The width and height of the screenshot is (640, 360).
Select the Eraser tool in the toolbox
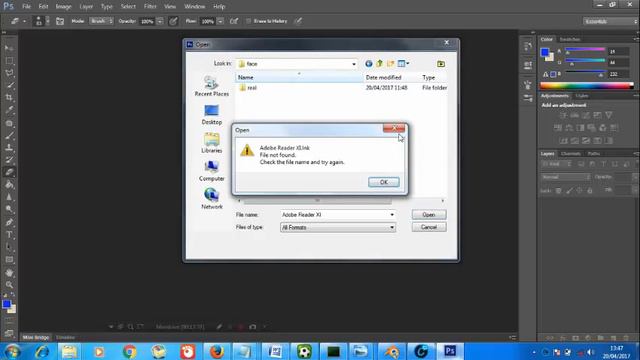9,172
